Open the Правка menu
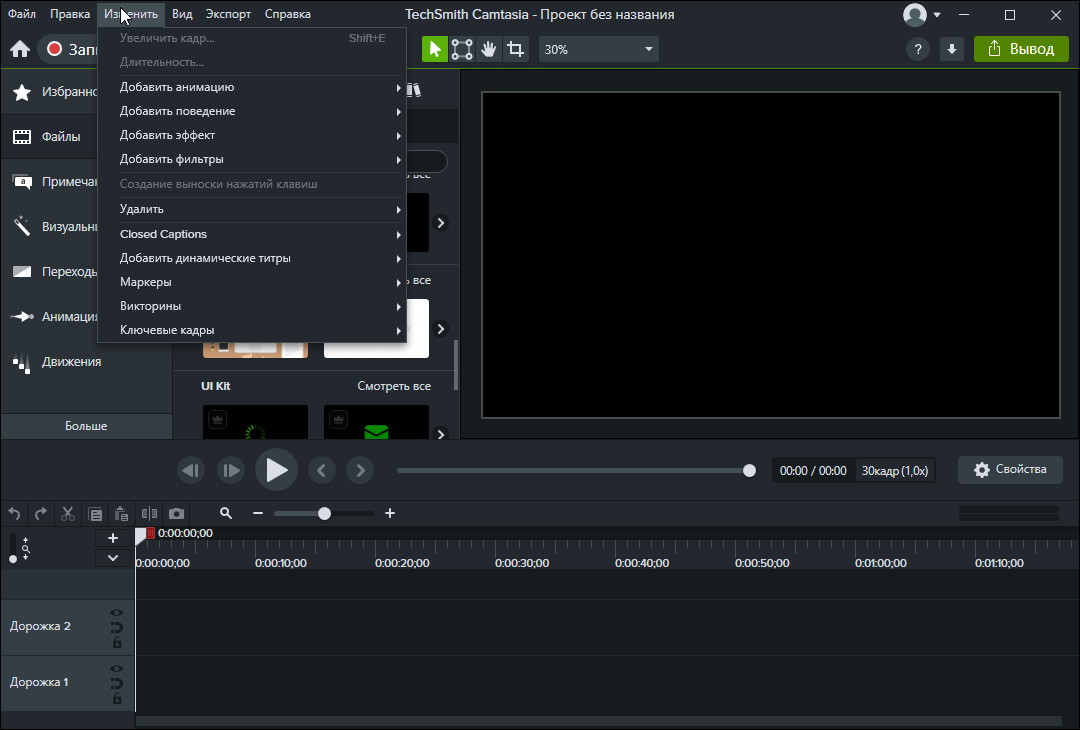This screenshot has width=1080, height=730. click(70, 14)
